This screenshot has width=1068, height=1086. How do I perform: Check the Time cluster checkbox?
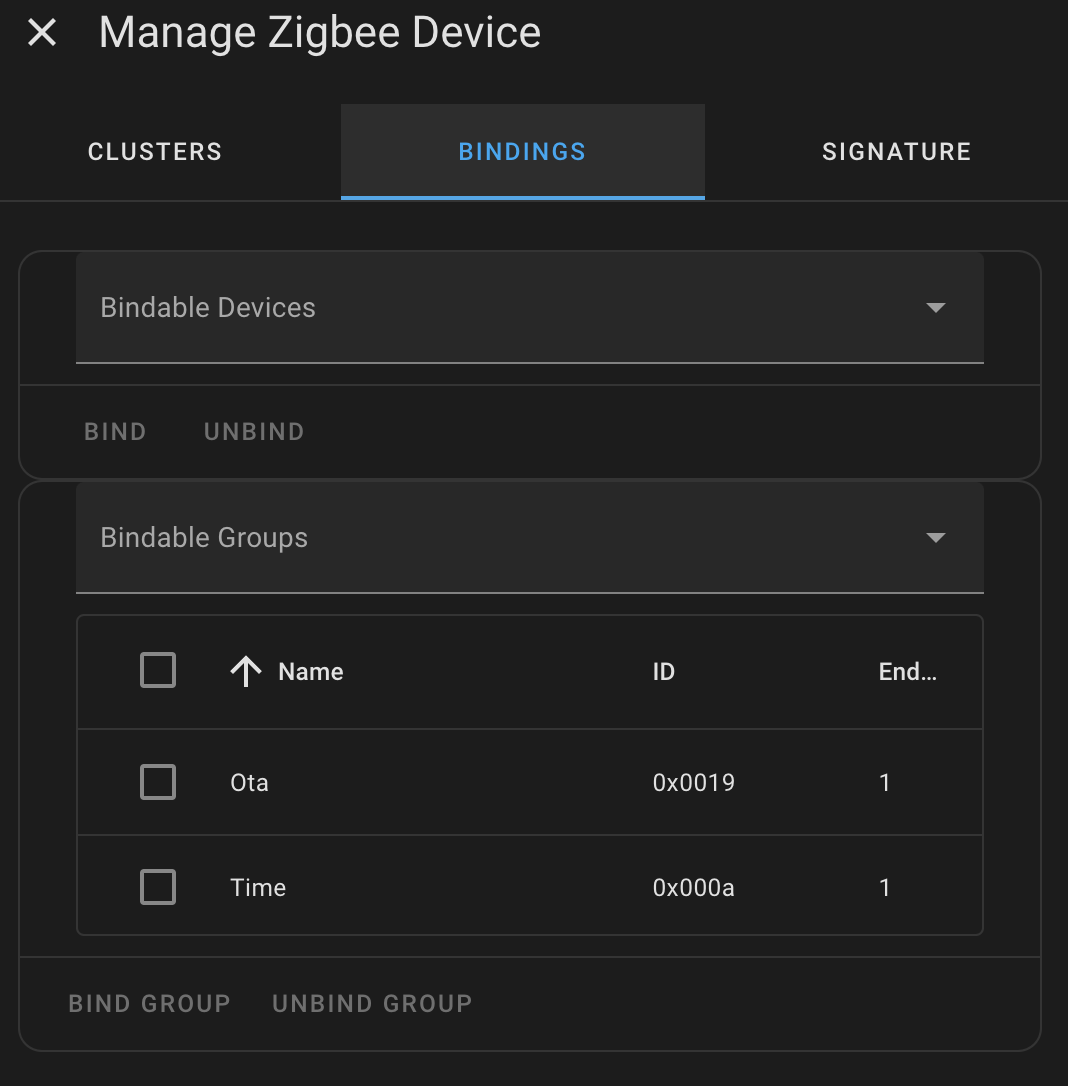tap(158, 887)
